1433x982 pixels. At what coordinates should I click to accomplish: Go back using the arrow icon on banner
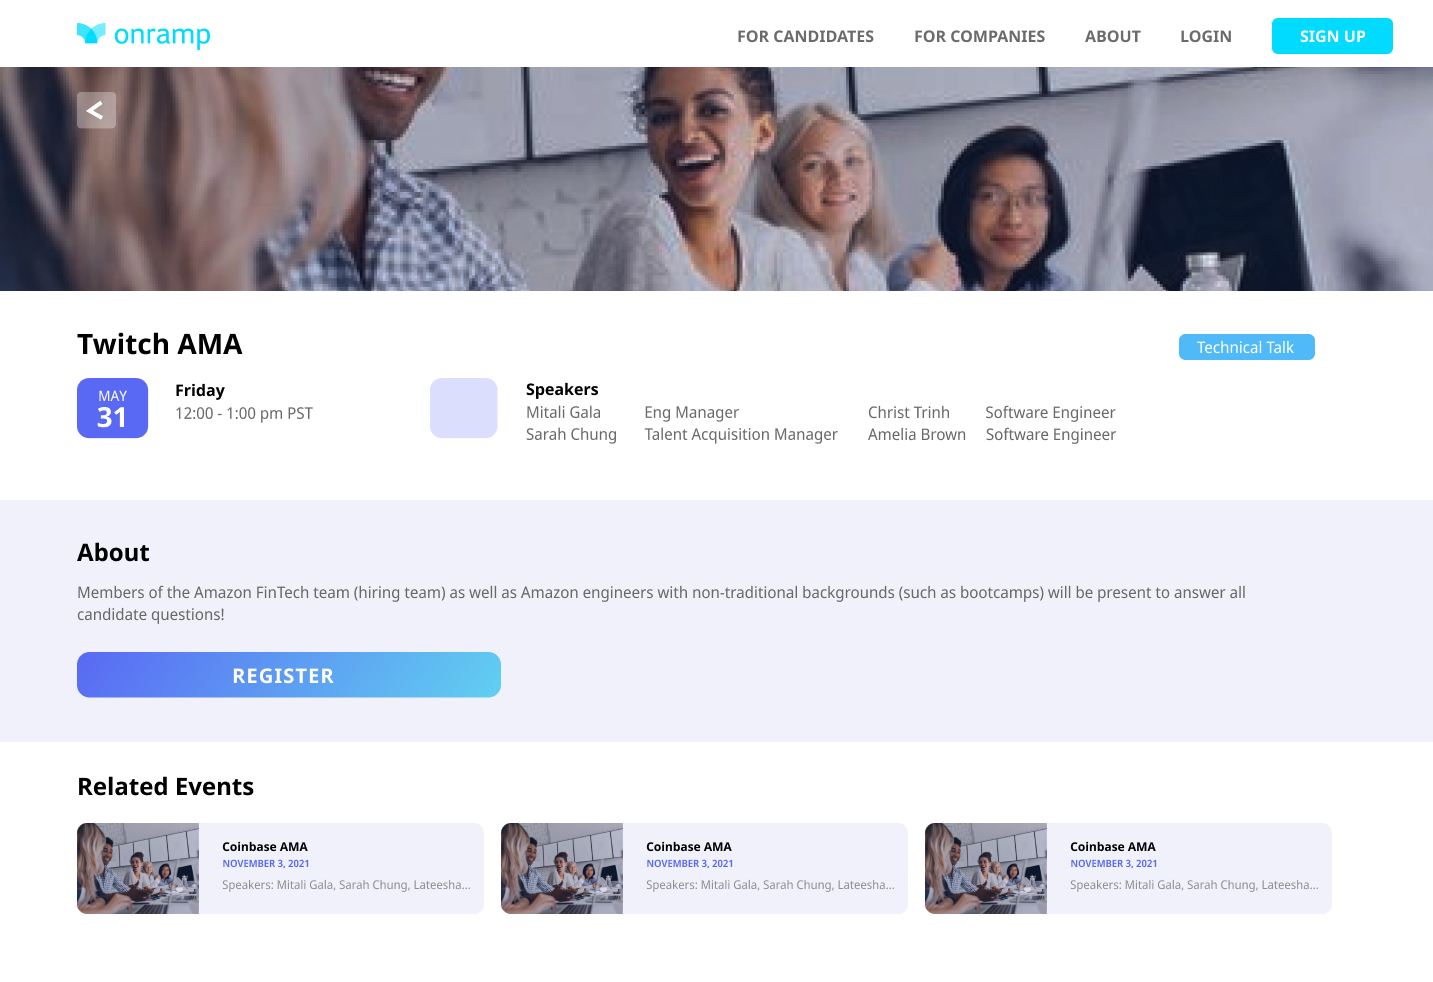click(x=96, y=110)
